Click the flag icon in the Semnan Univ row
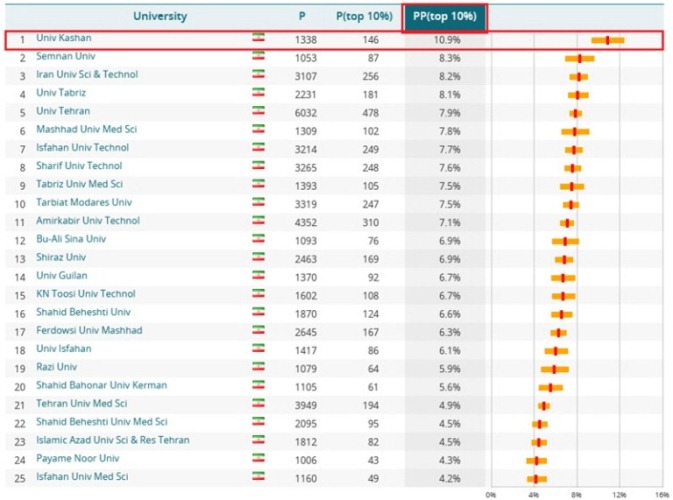Screen dimensions: 673x500 tap(258, 57)
